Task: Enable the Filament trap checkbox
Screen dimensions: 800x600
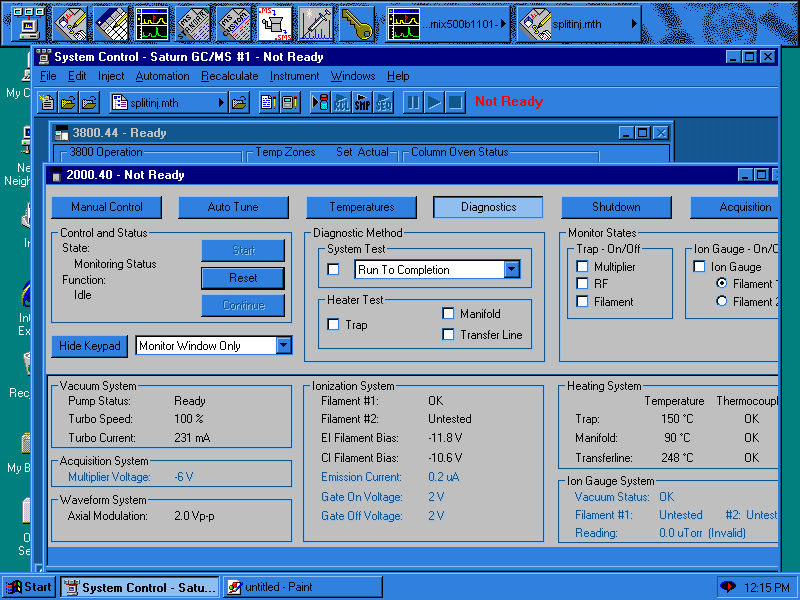Action: pyautogui.click(x=582, y=302)
